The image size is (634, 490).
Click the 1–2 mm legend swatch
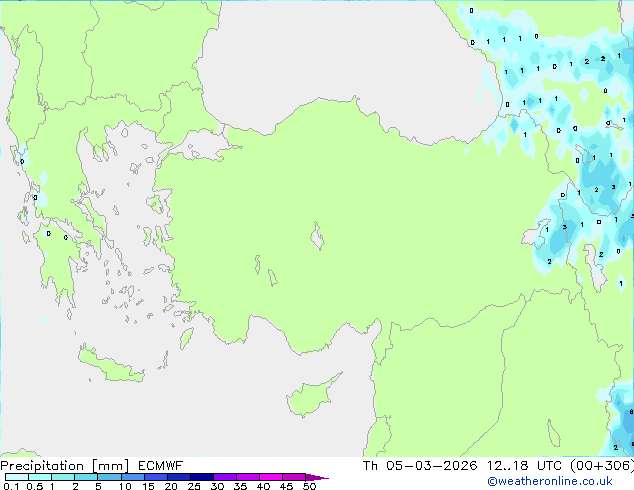(x=63, y=477)
